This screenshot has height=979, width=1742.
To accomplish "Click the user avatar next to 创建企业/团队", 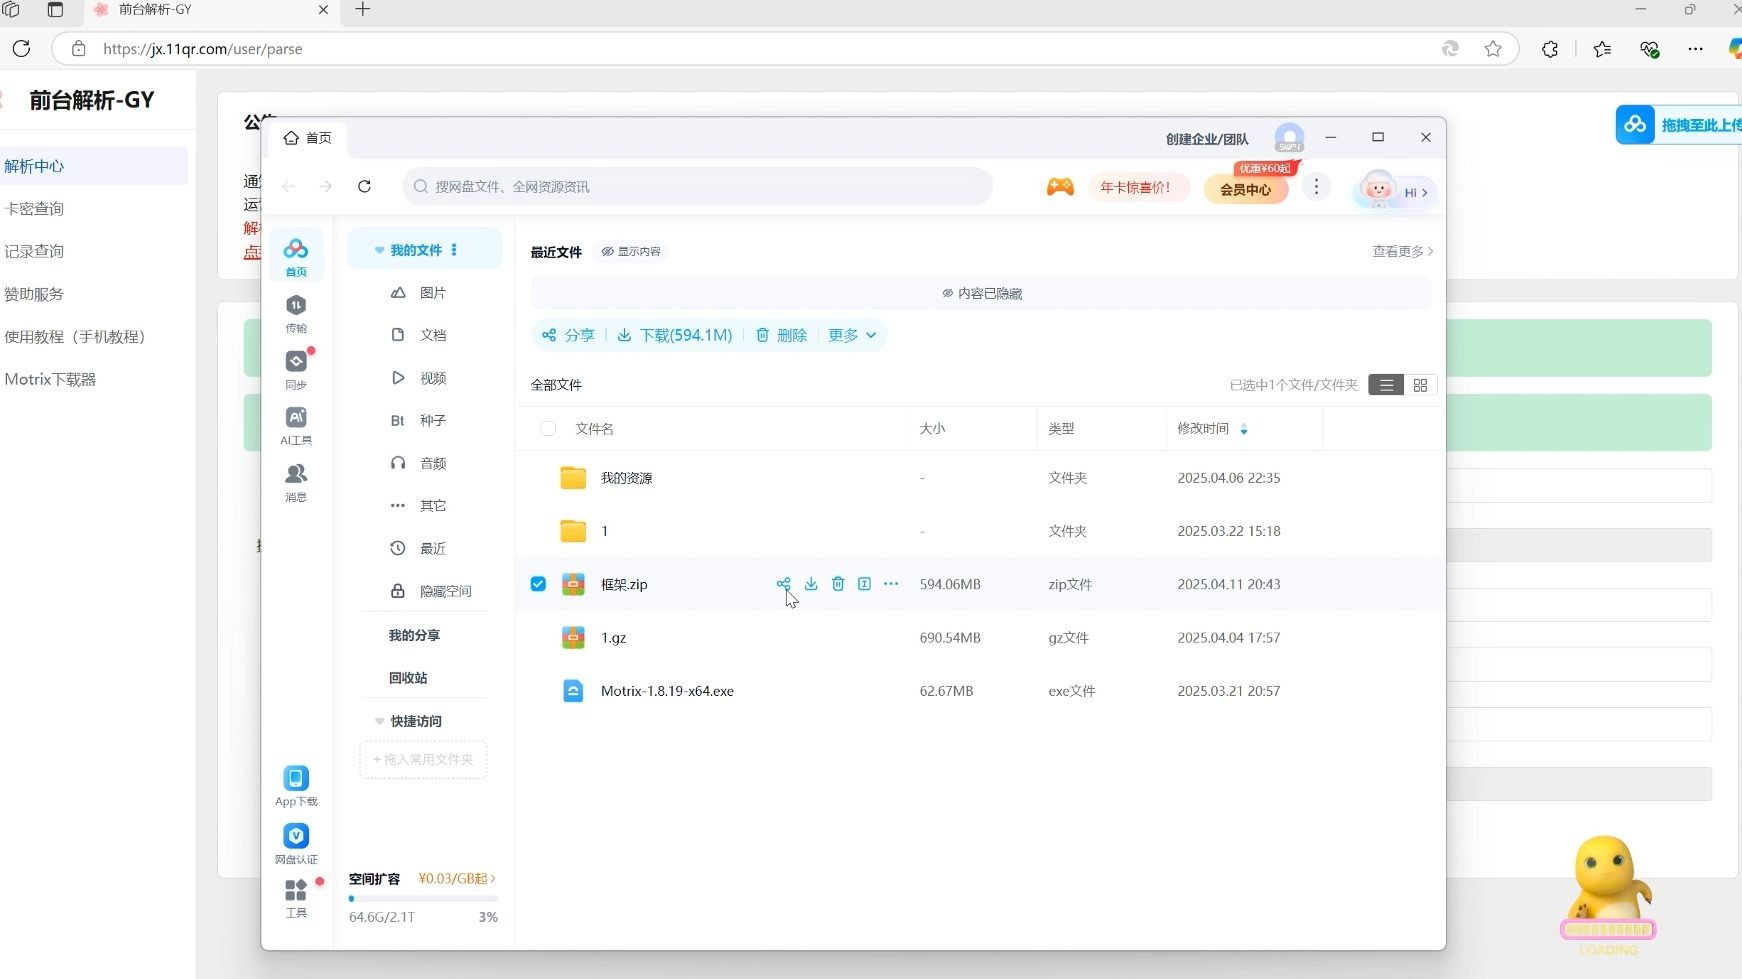I will [1289, 138].
